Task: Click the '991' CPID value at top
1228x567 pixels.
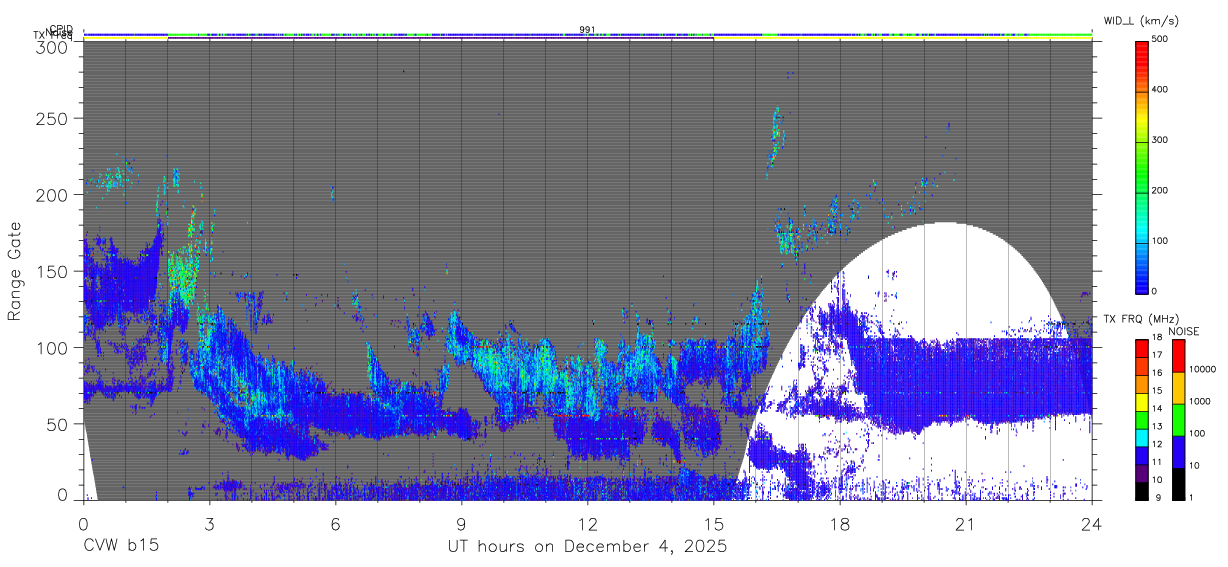Action: [587, 29]
